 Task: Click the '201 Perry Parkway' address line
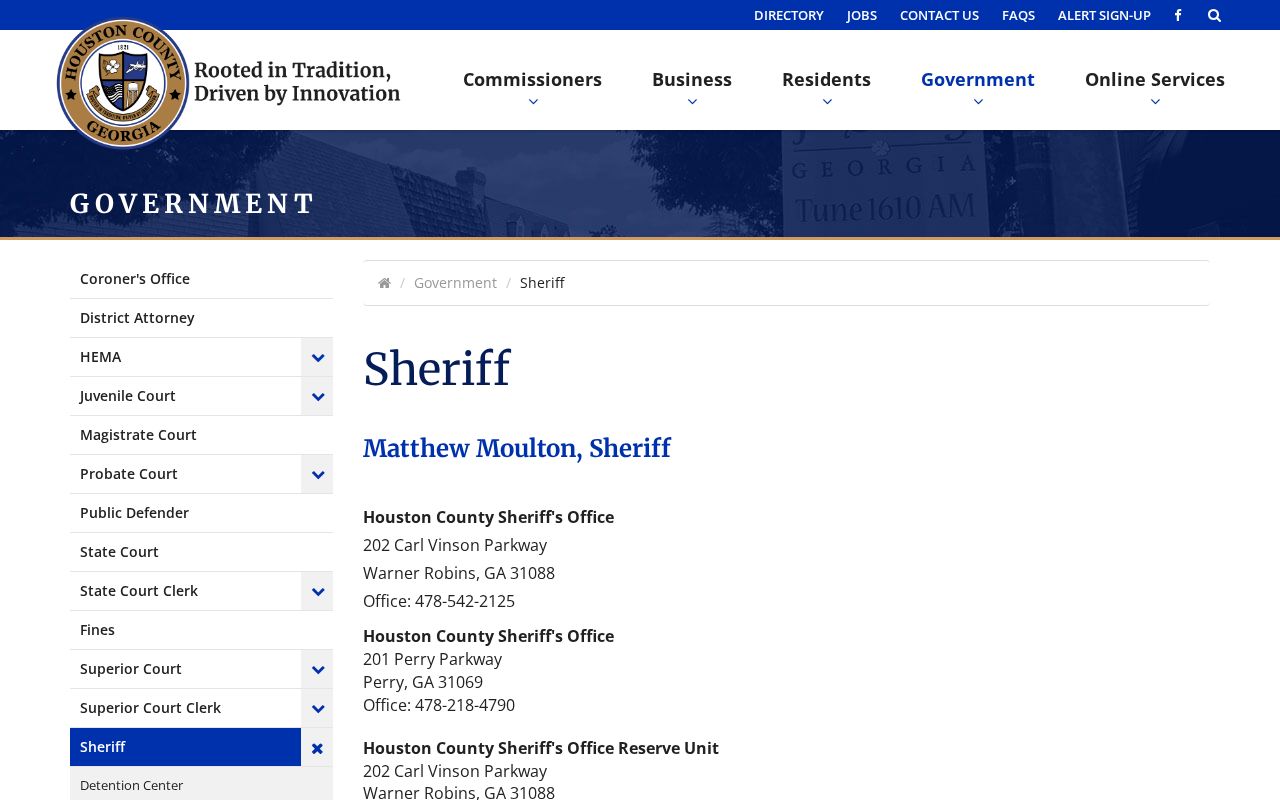432,659
